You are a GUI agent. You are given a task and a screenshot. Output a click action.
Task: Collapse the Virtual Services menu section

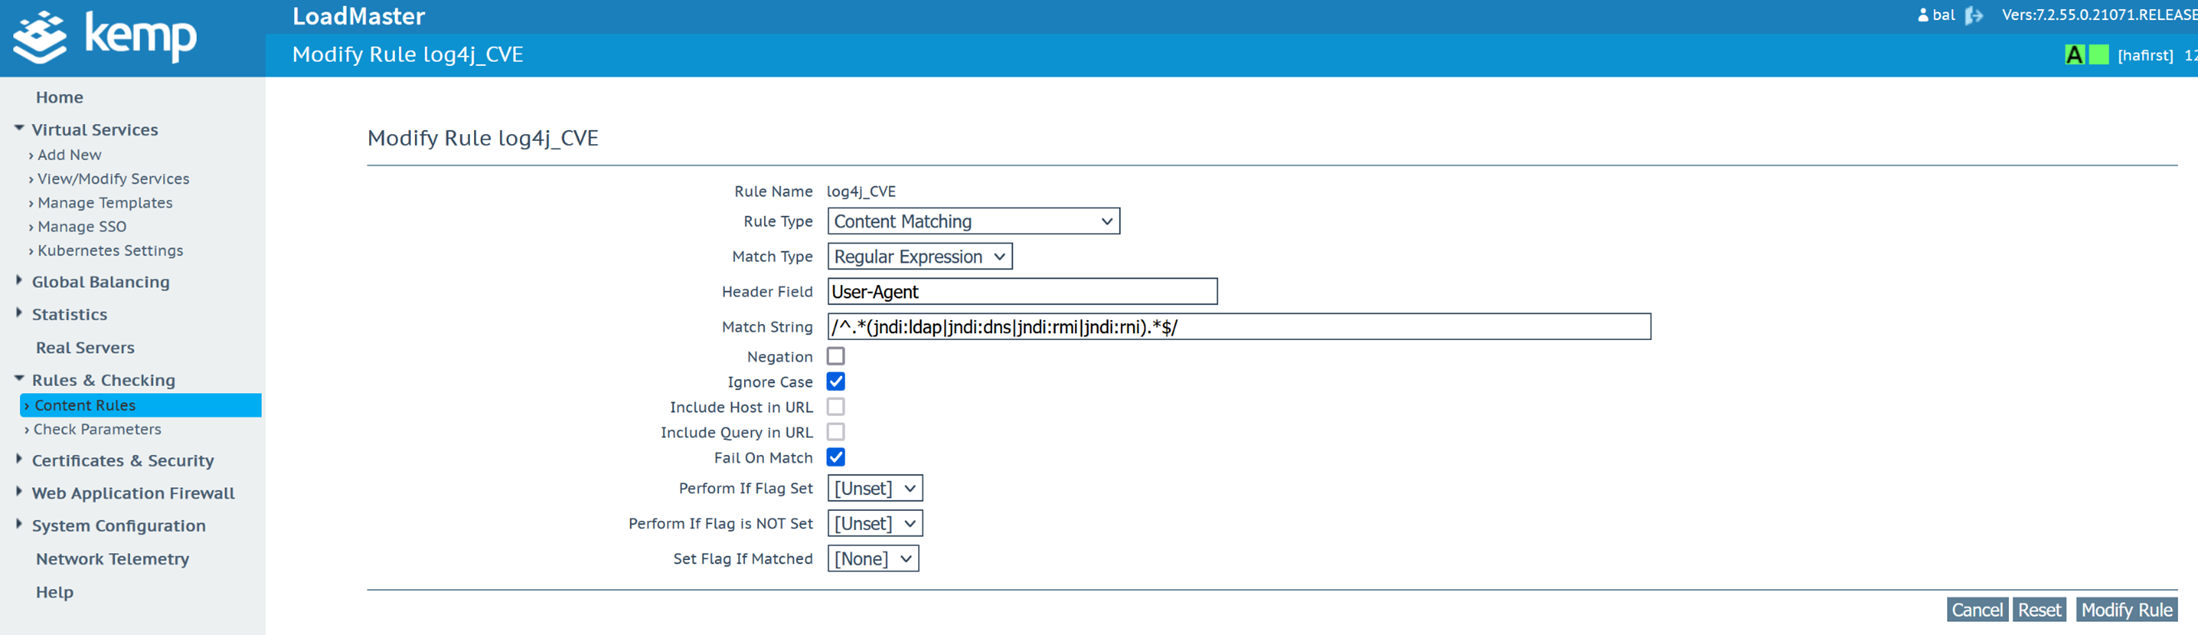click(94, 129)
